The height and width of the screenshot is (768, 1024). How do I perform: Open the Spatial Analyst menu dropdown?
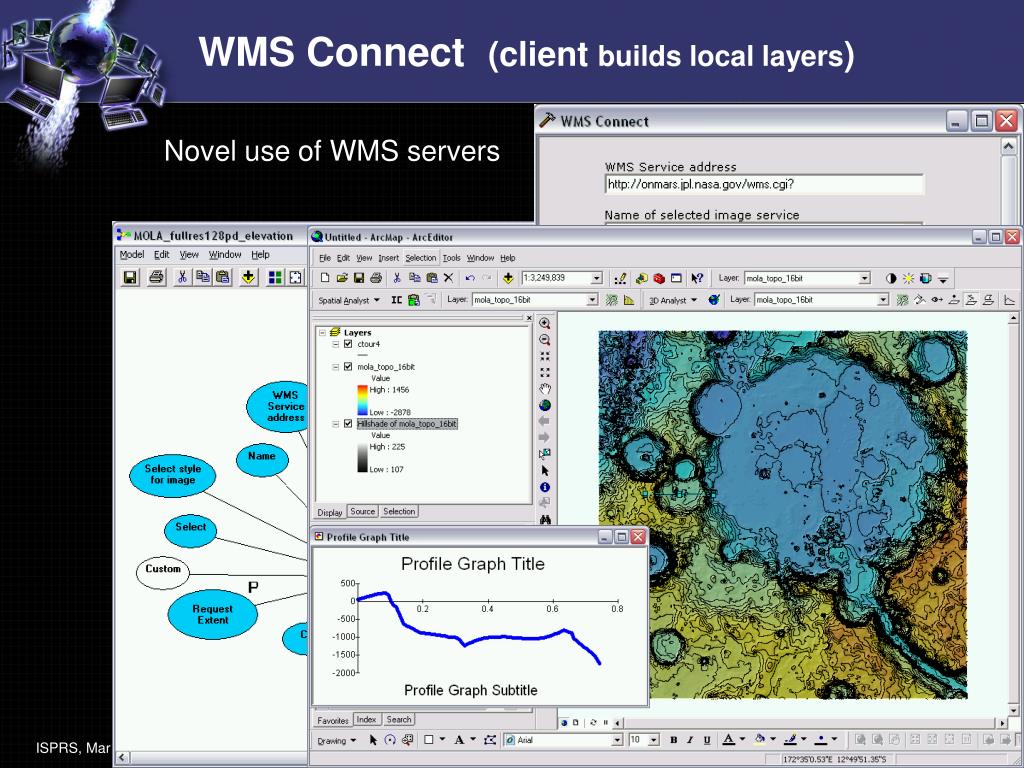pos(349,300)
